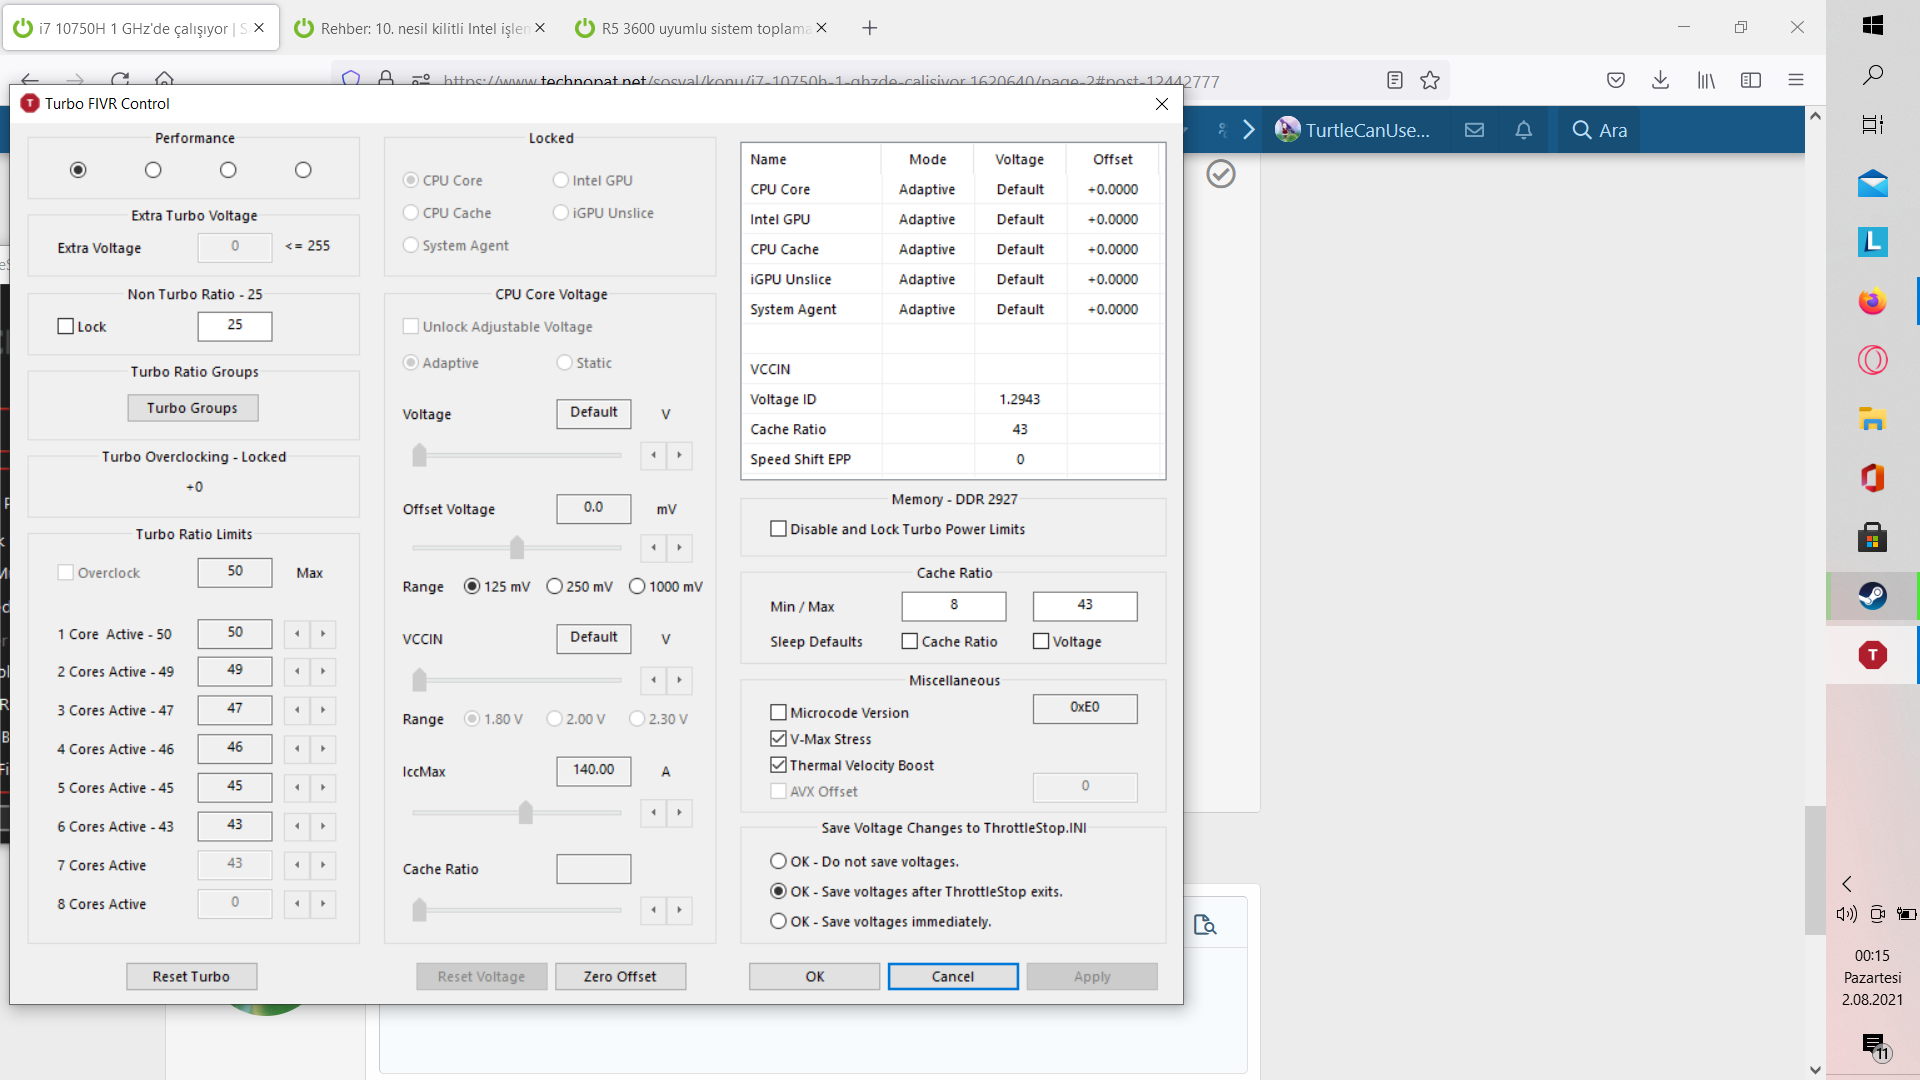Click the forum notifications bell icon
The width and height of the screenshot is (1920, 1080).
[1523, 130]
